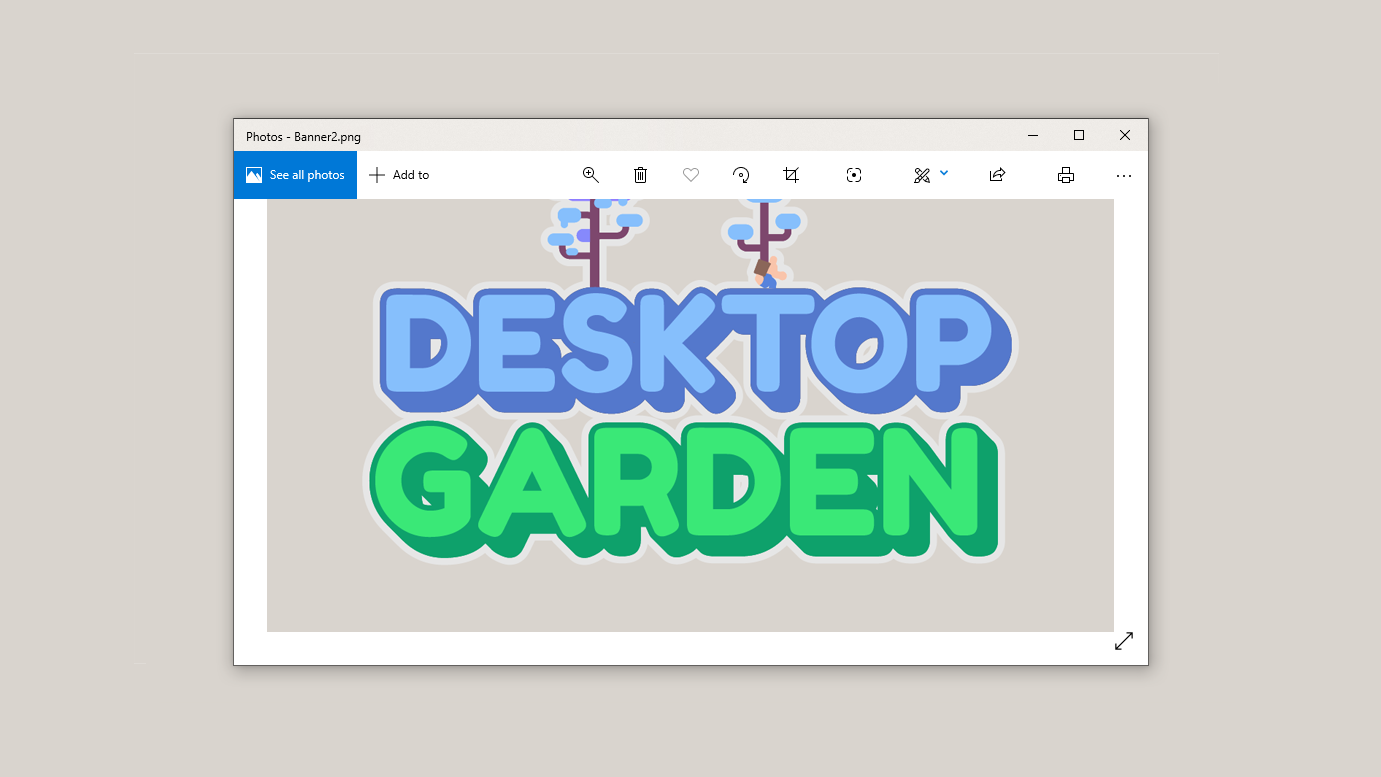Open the See more ellipsis menu
The width and height of the screenshot is (1381, 777).
[1124, 176]
